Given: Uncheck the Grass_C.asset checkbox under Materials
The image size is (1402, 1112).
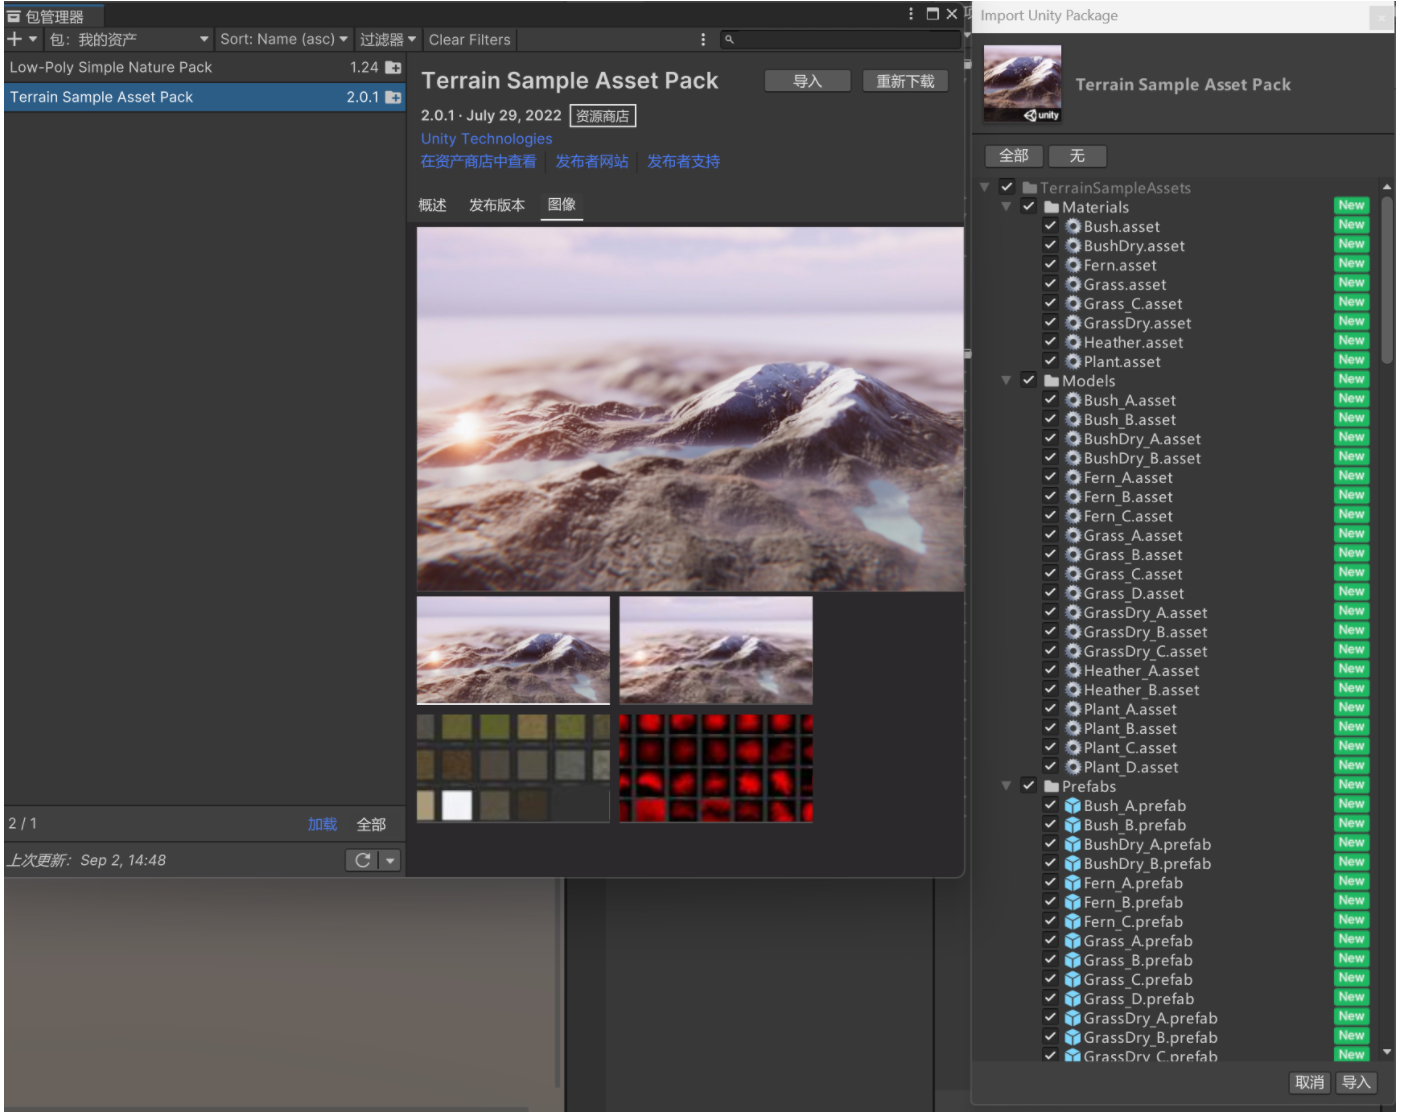Looking at the screenshot, I should [1051, 303].
